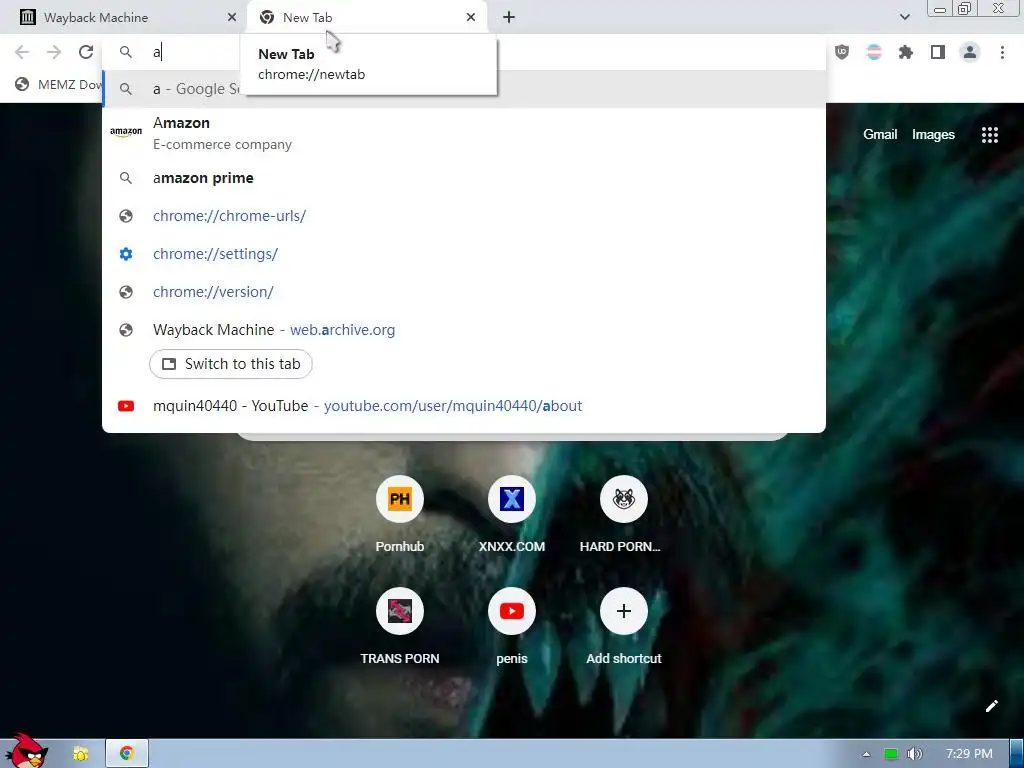Viewport: 1024px width, 768px height.
Task: Open the profile avatar menu
Action: click(x=970, y=52)
